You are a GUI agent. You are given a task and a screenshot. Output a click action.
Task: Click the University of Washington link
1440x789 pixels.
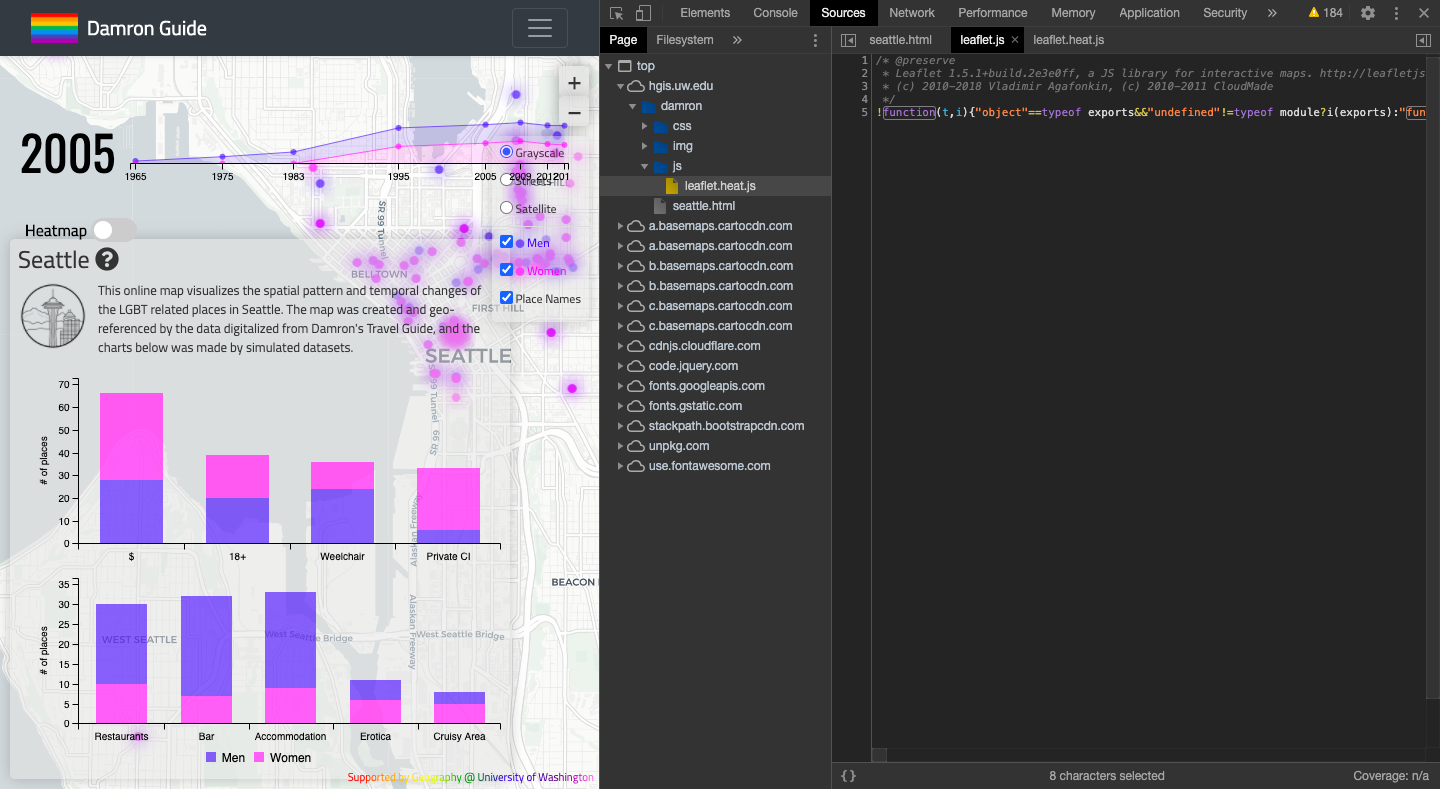pos(534,777)
